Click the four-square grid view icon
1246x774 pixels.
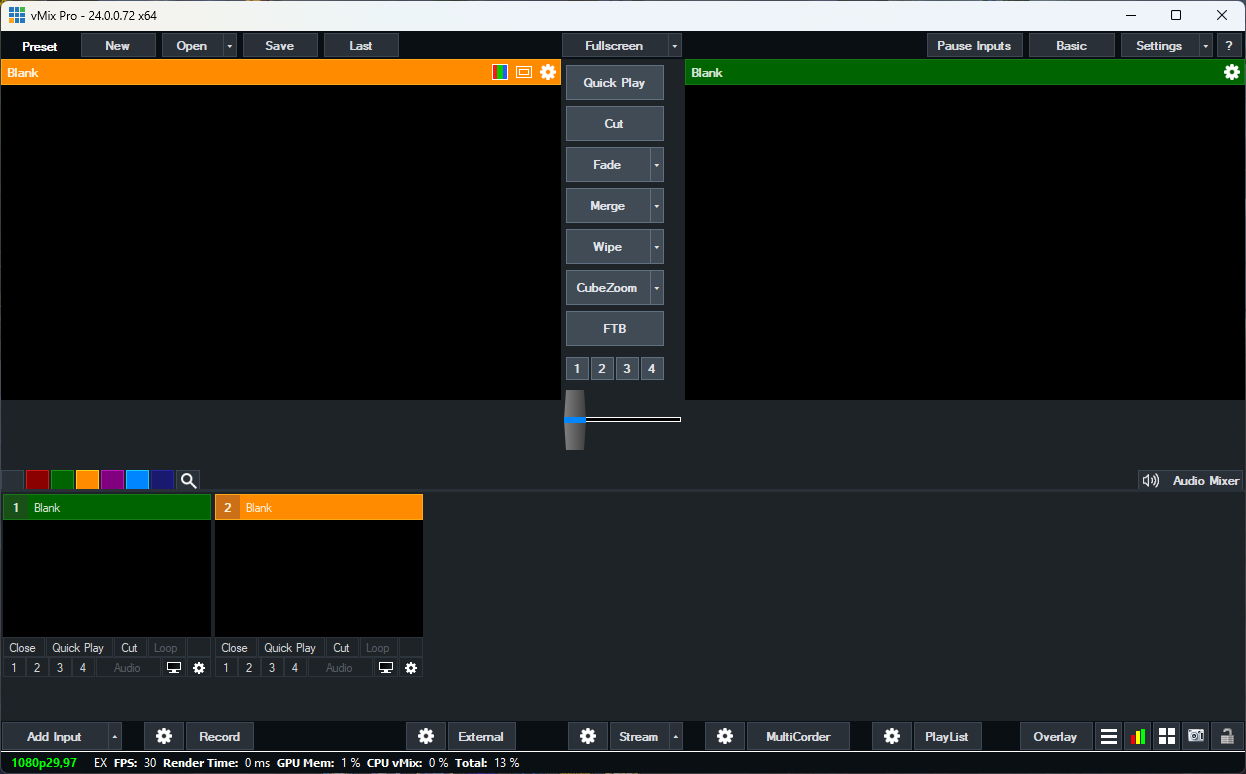1167,736
